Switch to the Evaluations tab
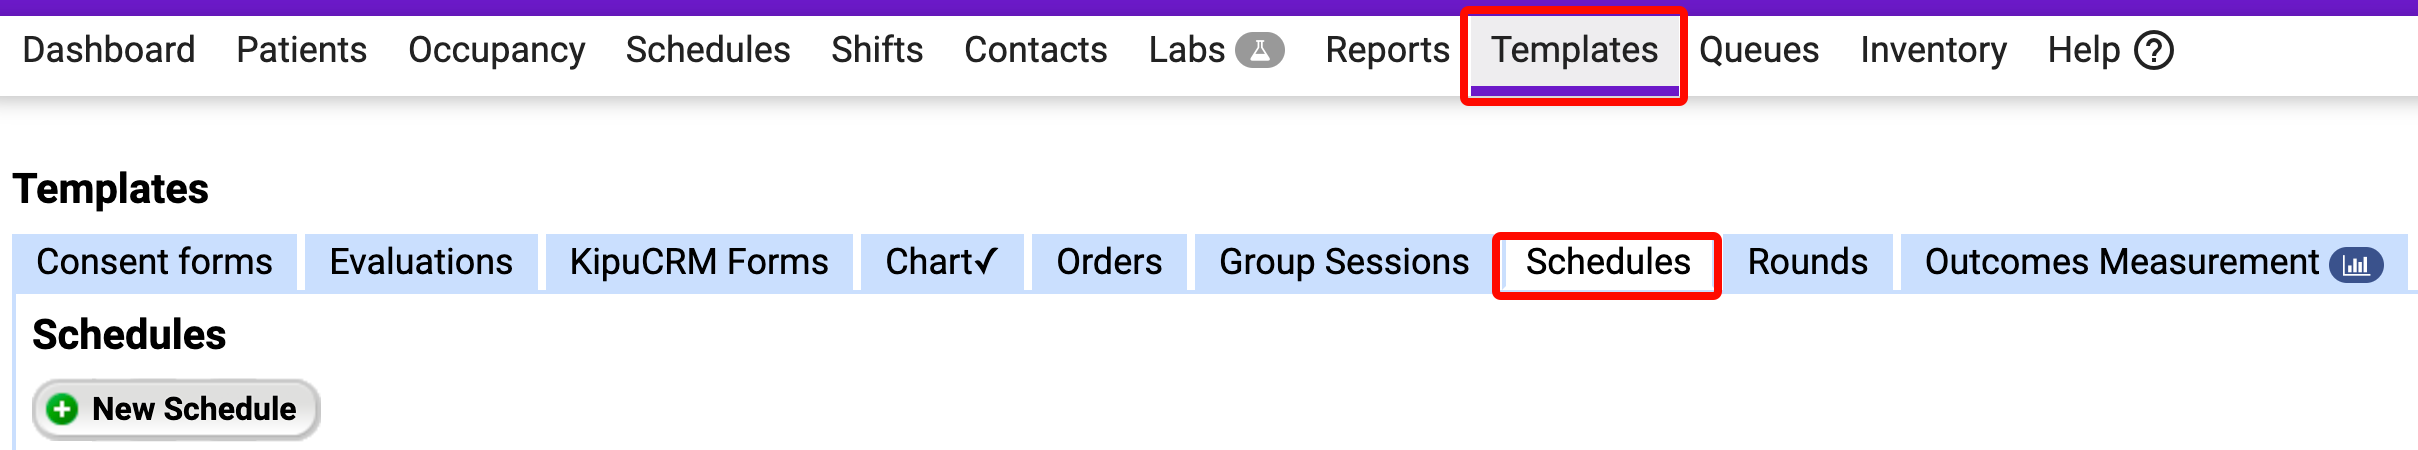The width and height of the screenshot is (2418, 450). point(421,262)
